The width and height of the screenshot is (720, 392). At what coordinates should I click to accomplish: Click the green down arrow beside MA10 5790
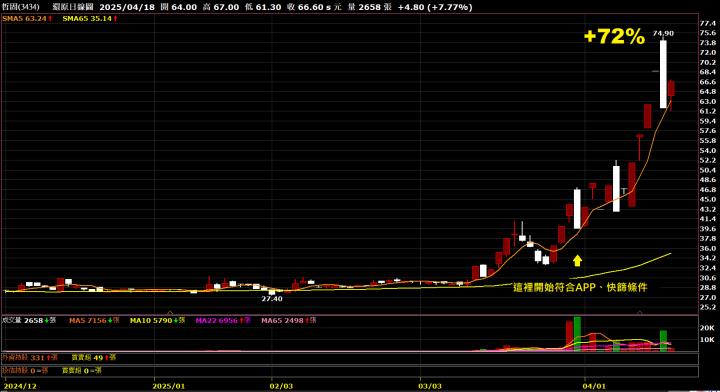[176, 320]
